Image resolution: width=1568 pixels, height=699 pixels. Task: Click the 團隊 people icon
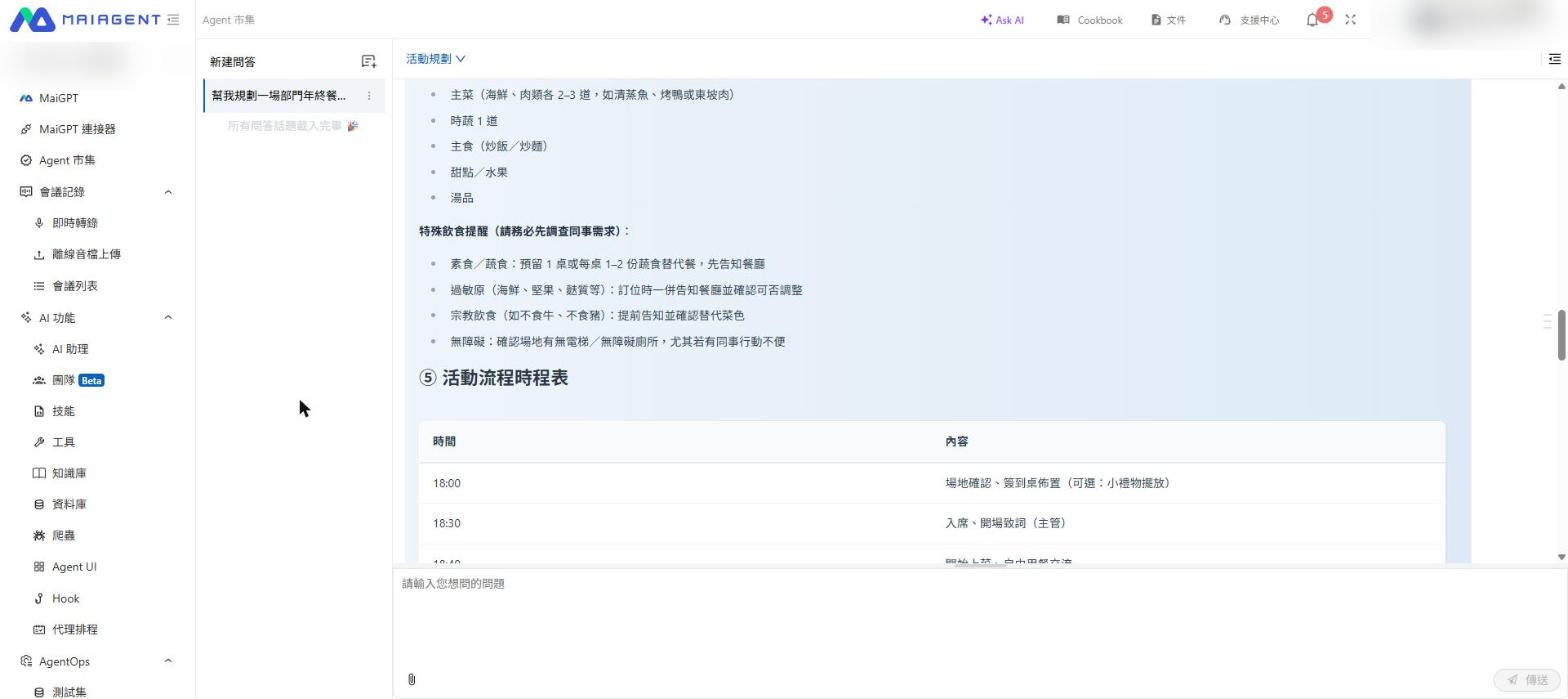[39, 380]
